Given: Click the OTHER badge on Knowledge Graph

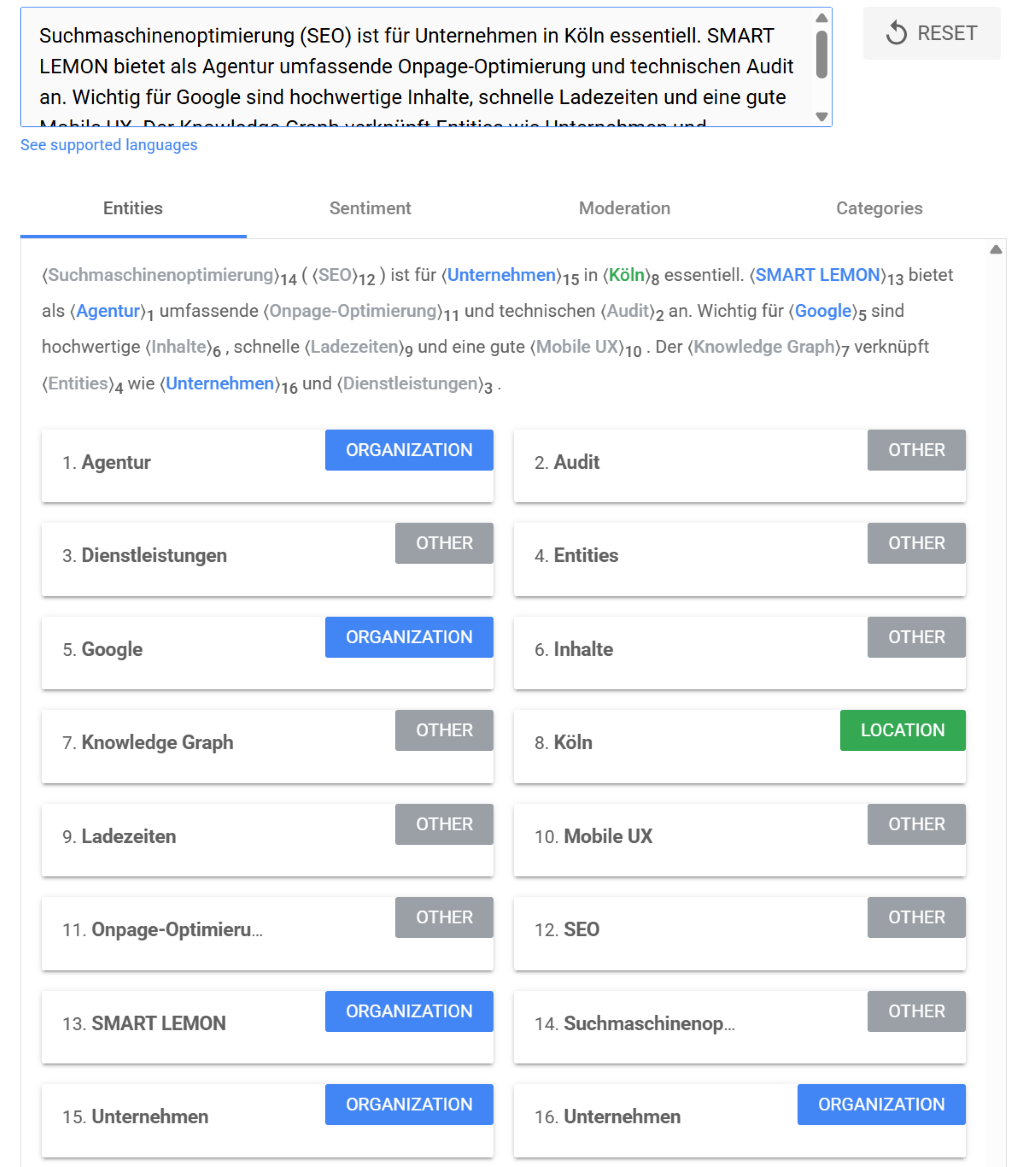Looking at the screenshot, I should coord(444,730).
